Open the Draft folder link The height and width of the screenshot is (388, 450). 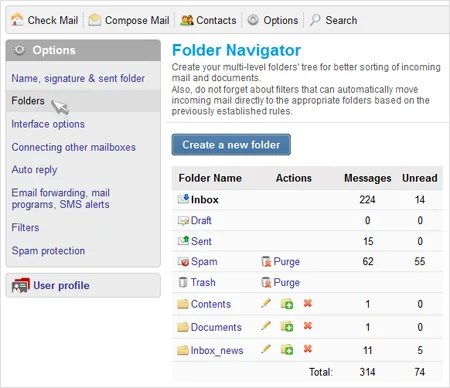point(201,220)
